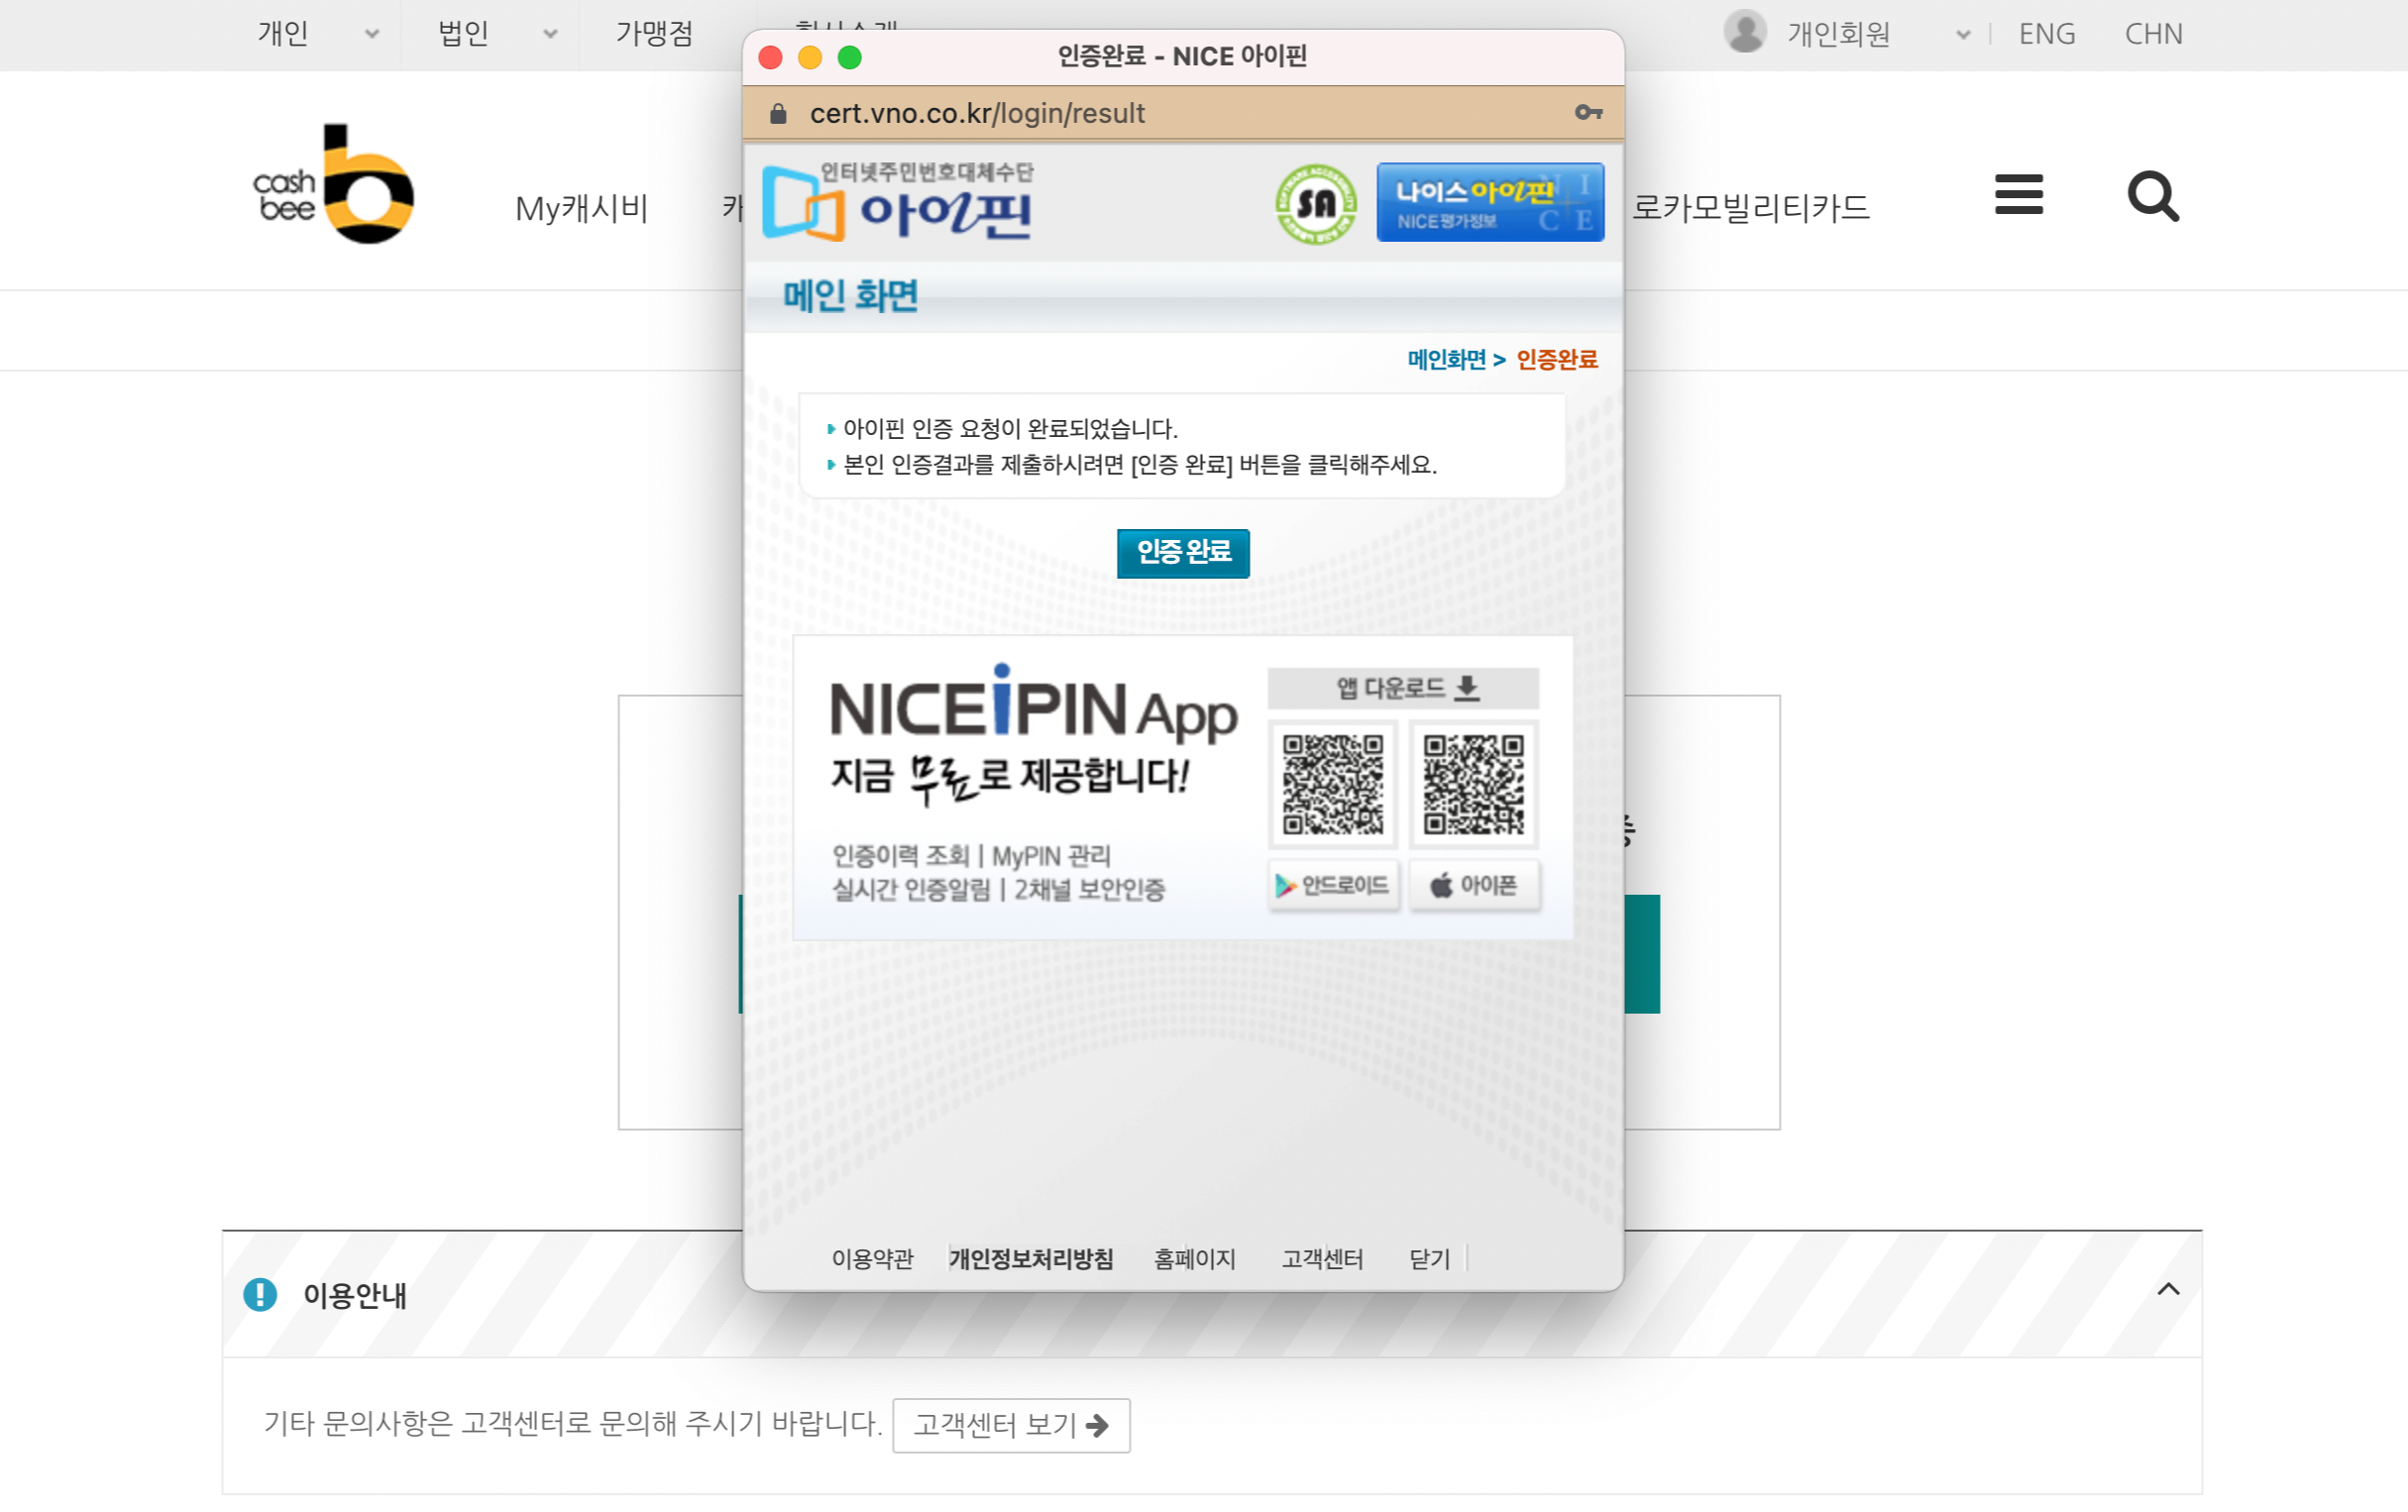Open 개인정보처리방침 link in popup footer
Image resolution: width=2408 pixels, height=1512 pixels.
click(x=1030, y=1259)
